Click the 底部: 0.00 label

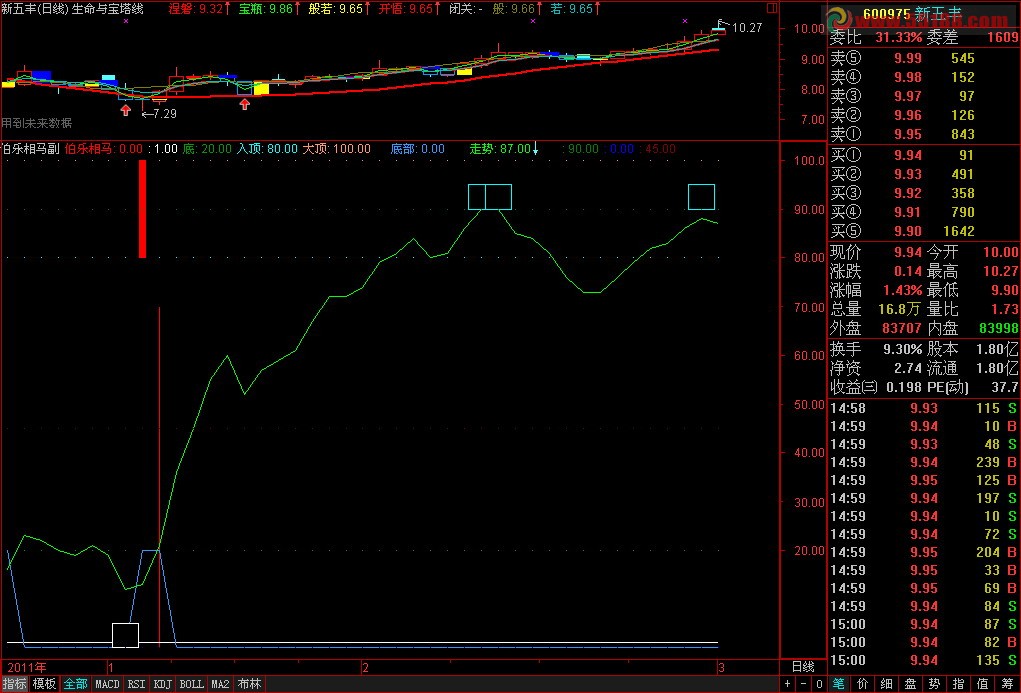(x=417, y=148)
